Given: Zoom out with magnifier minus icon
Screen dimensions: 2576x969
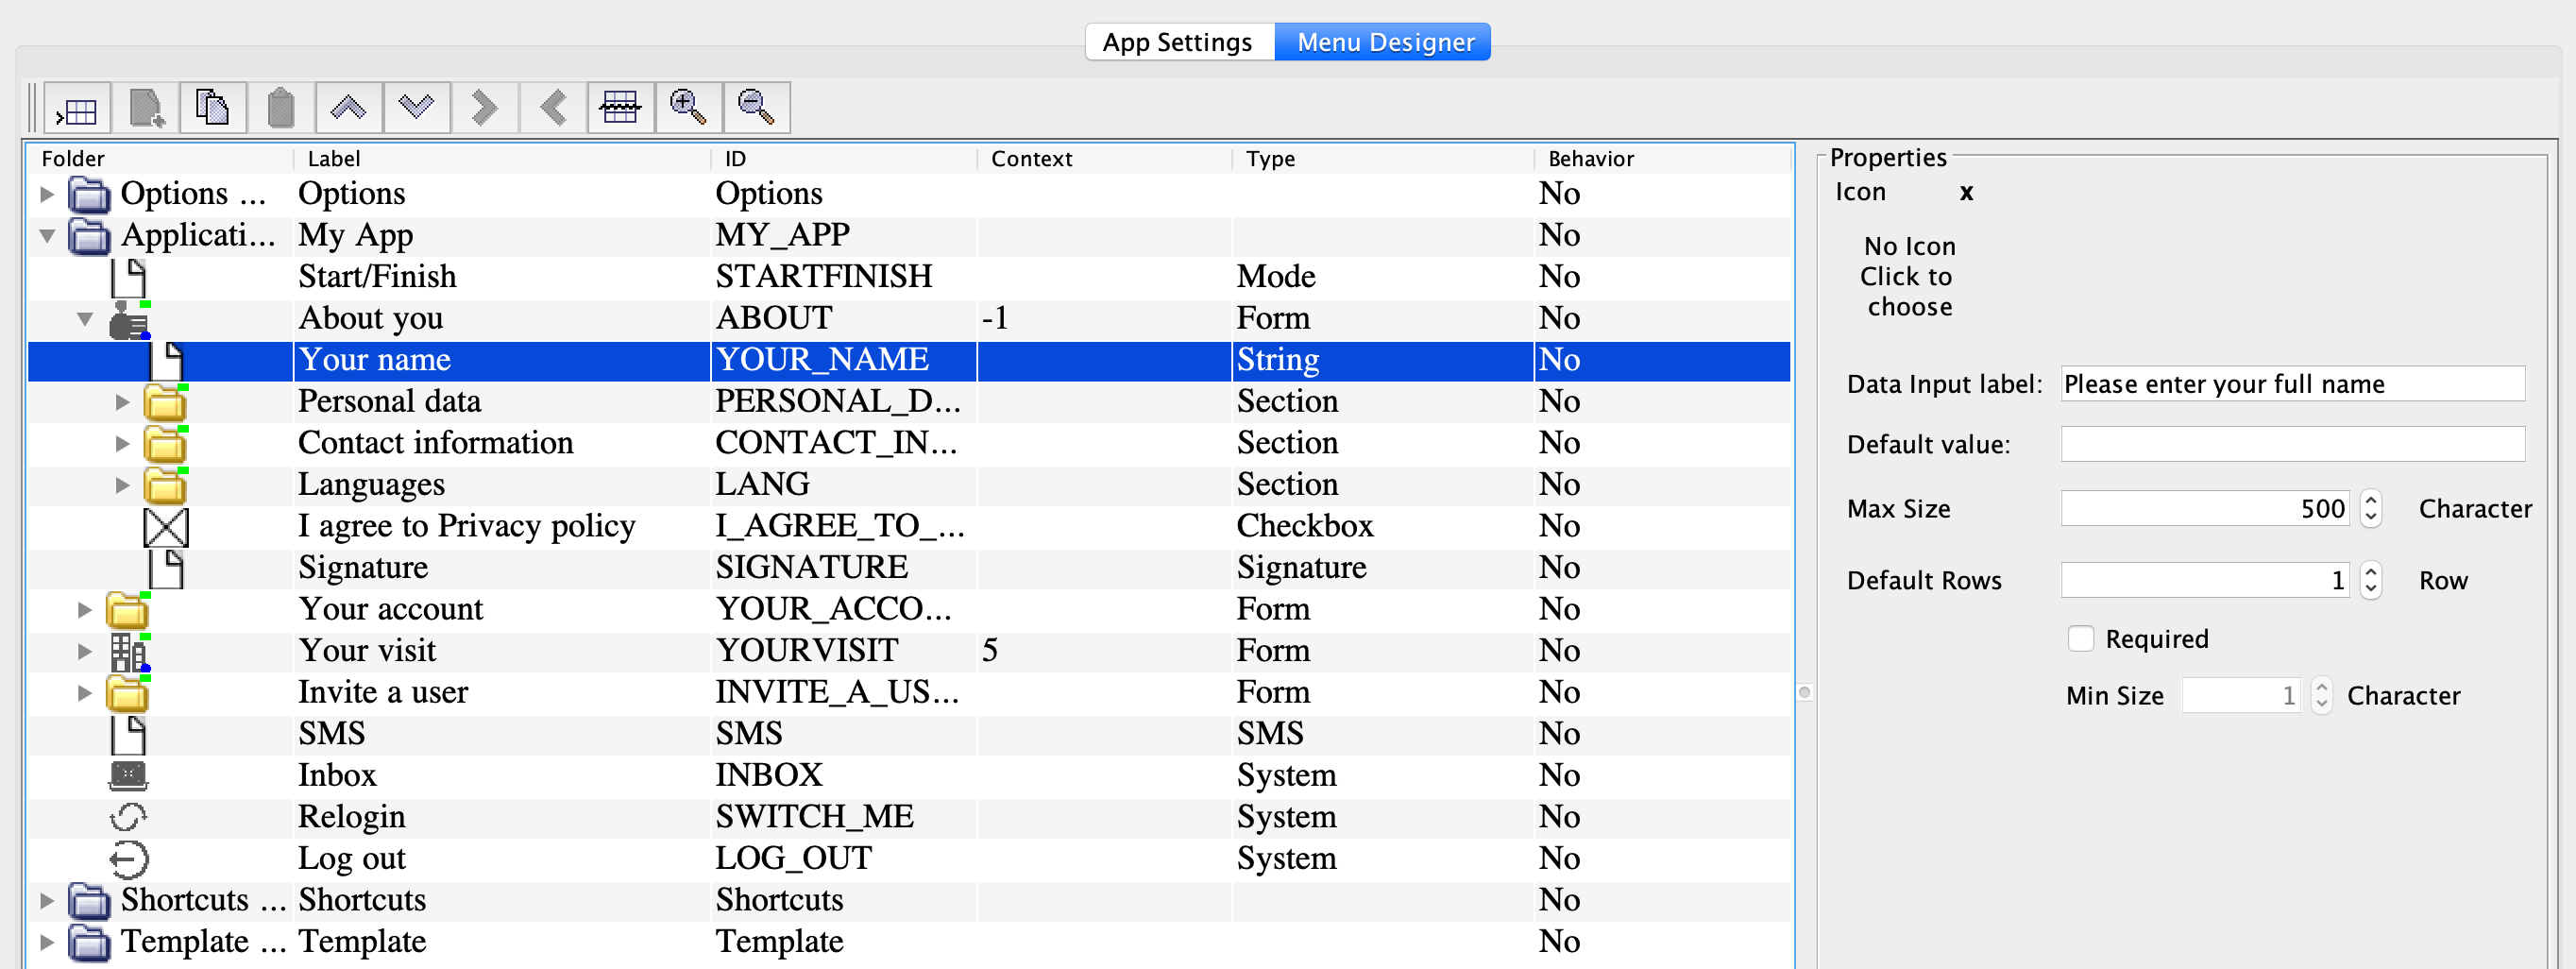Looking at the screenshot, I should click(x=756, y=108).
